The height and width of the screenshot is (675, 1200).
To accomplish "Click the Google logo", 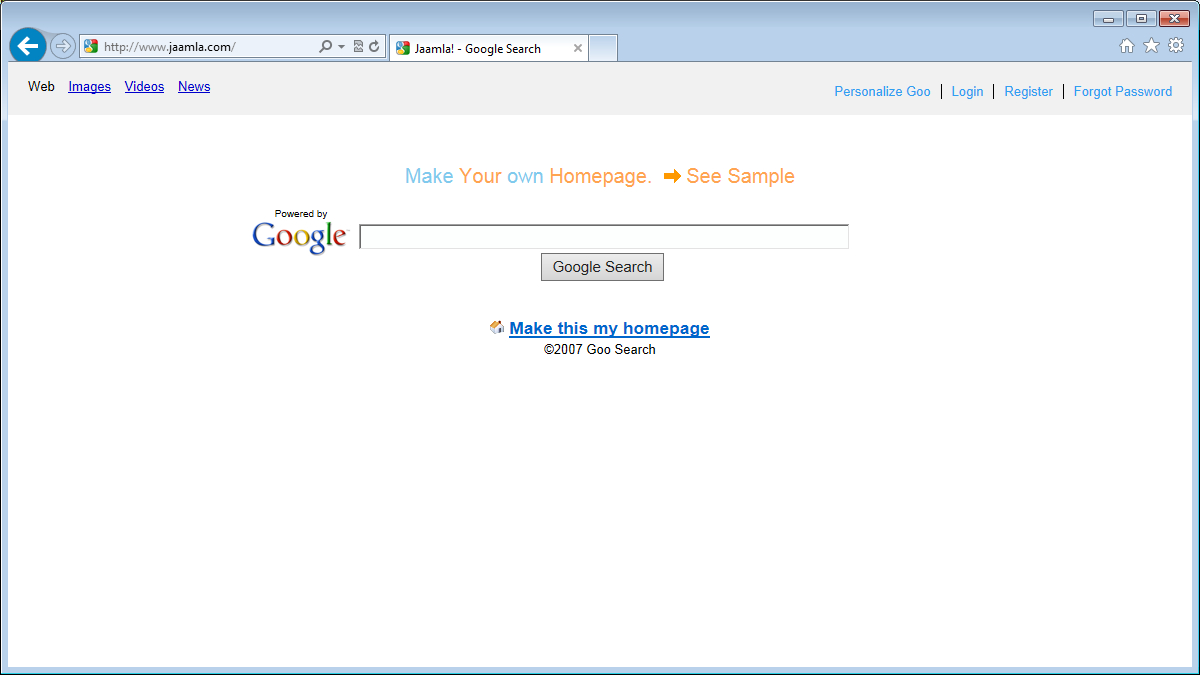I will tap(299, 237).
